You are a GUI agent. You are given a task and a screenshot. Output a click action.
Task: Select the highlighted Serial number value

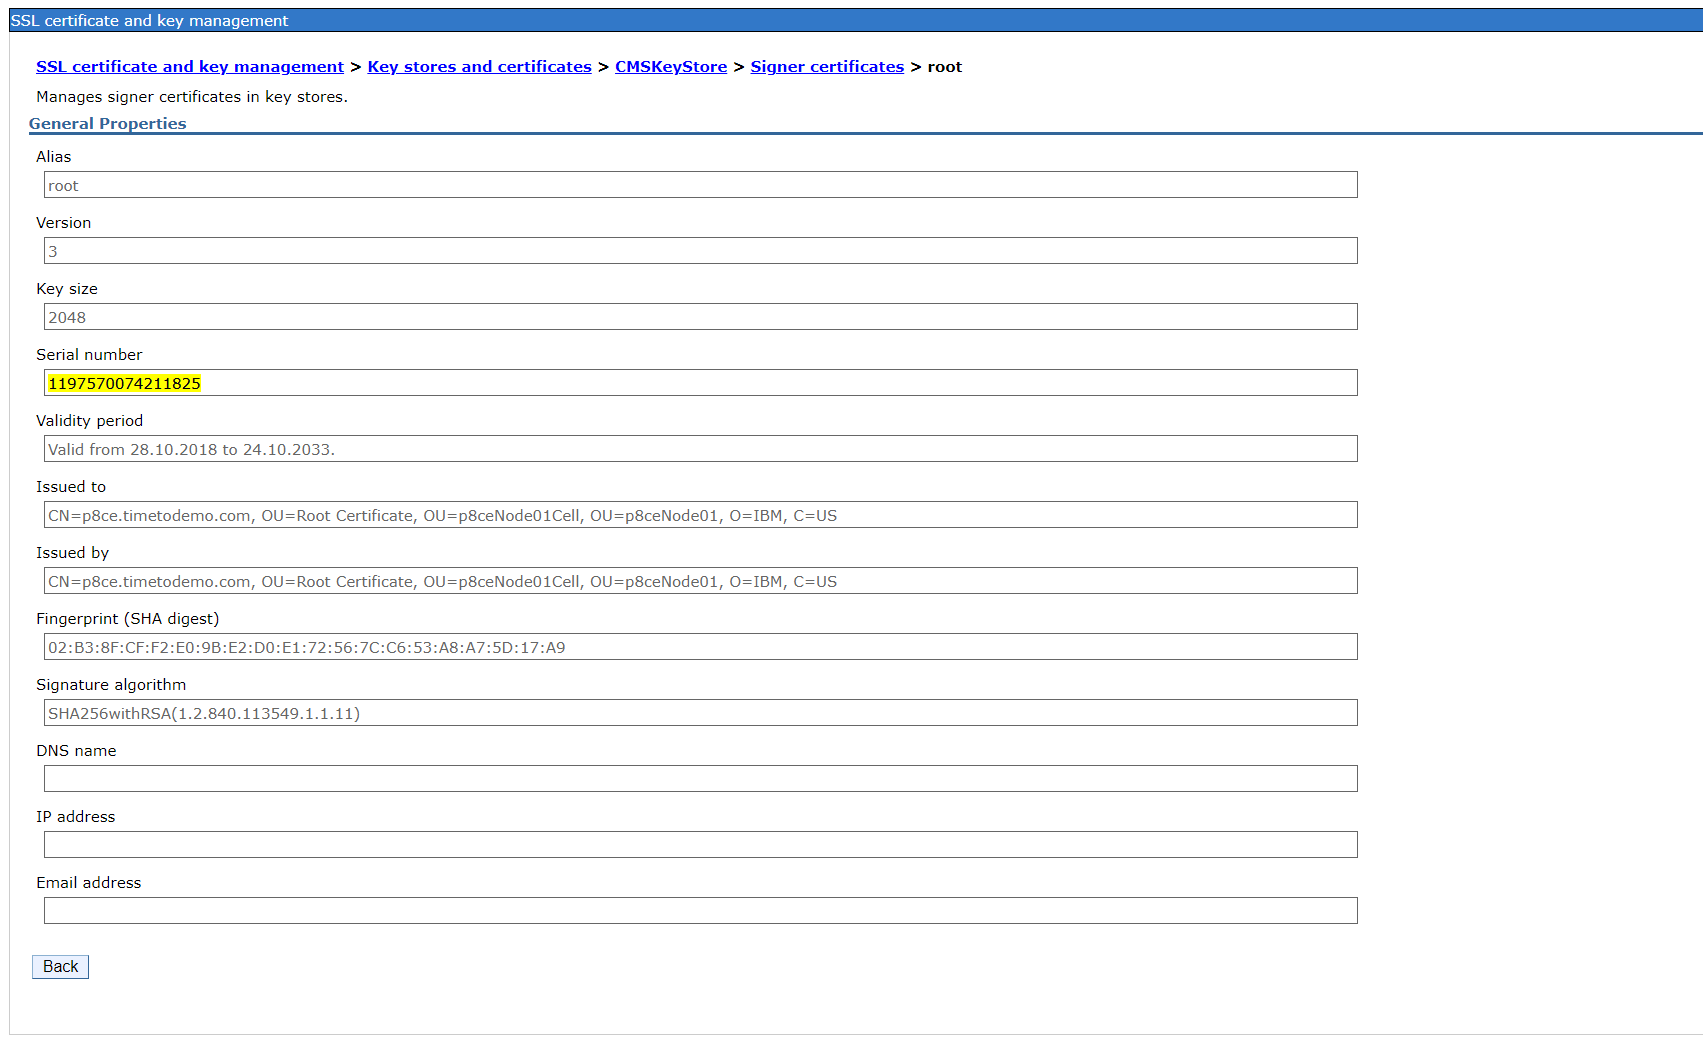coord(123,382)
